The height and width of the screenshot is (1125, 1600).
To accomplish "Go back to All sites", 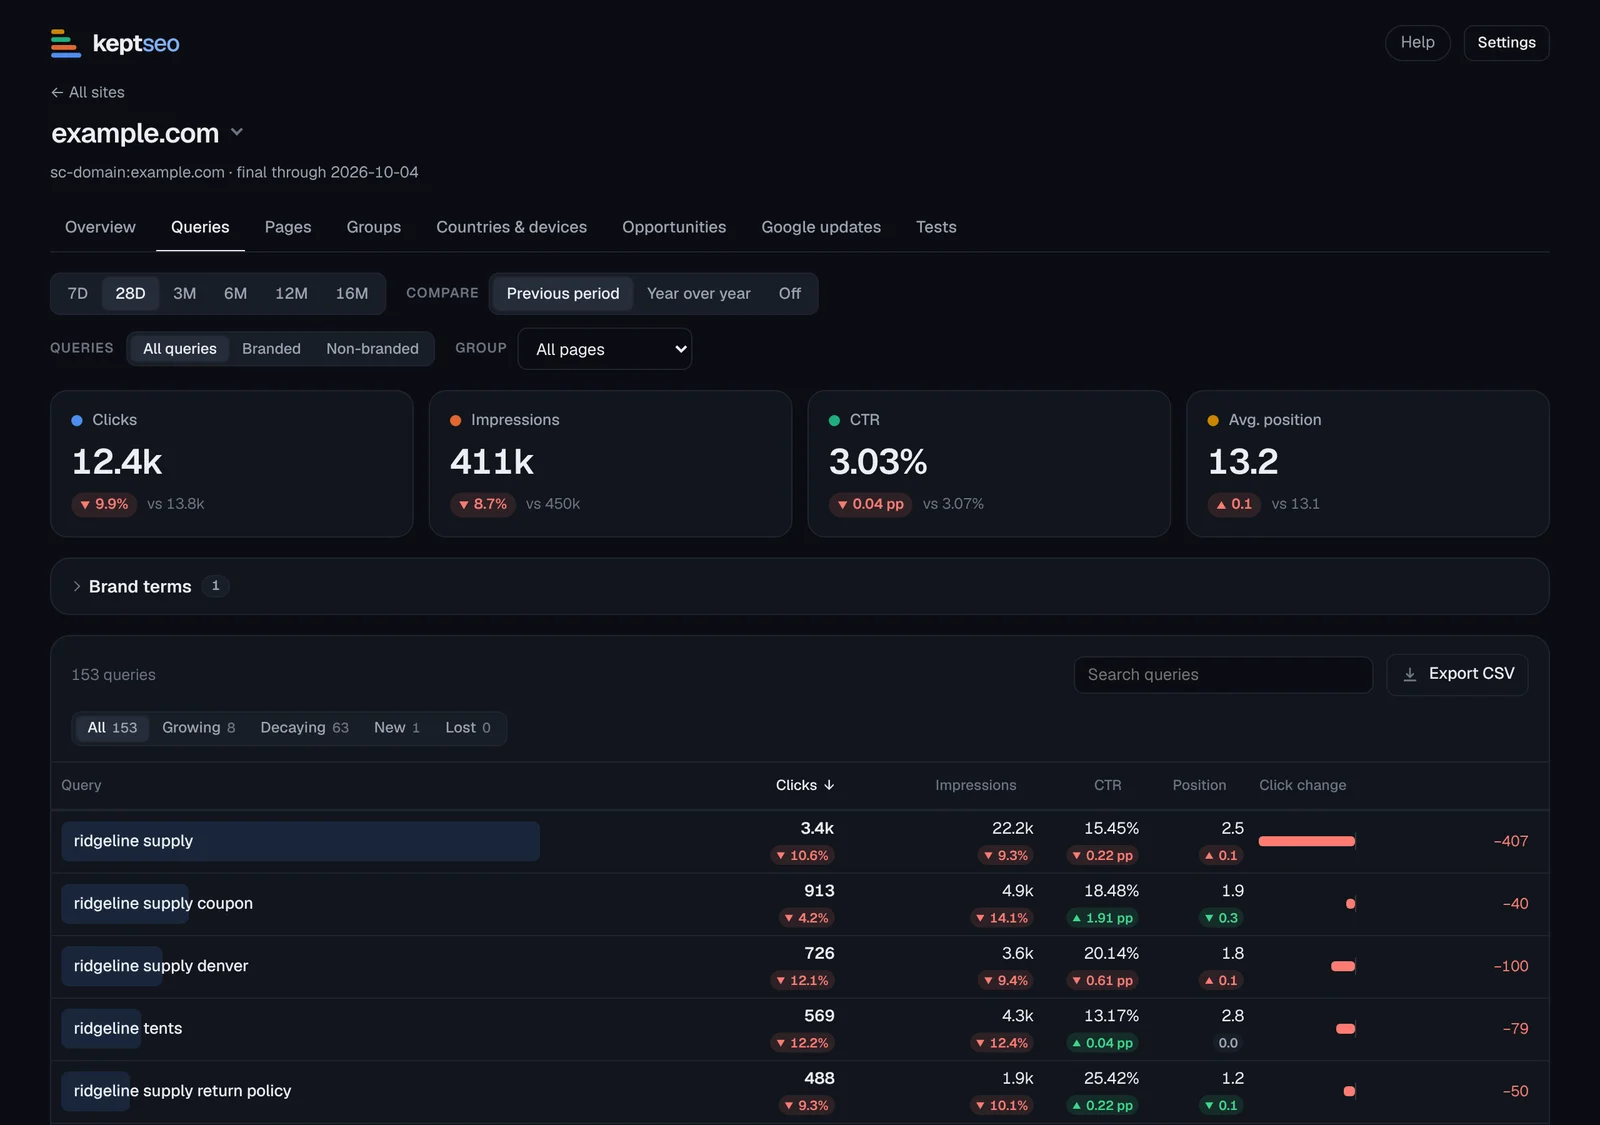I will pyautogui.click(x=88, y=92).
